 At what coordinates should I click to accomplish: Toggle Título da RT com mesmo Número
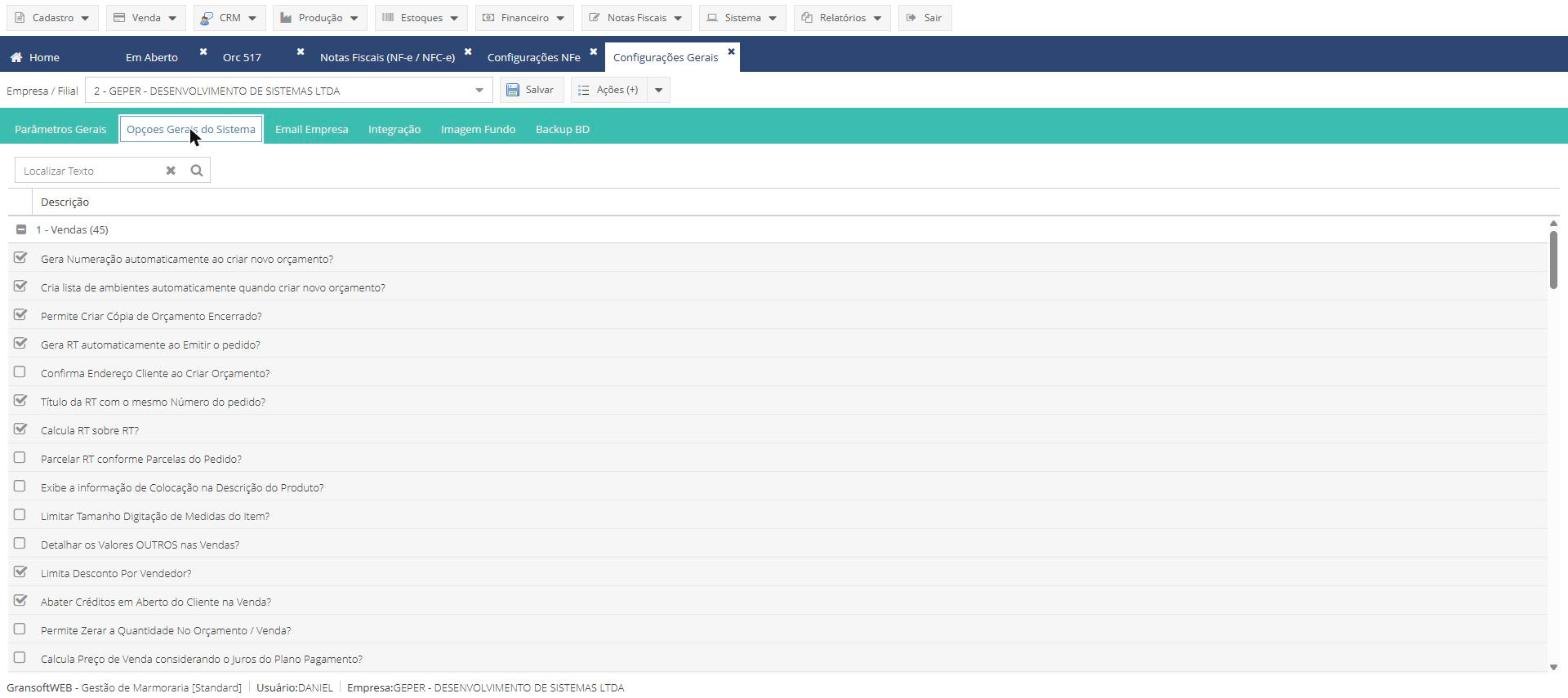20,401
